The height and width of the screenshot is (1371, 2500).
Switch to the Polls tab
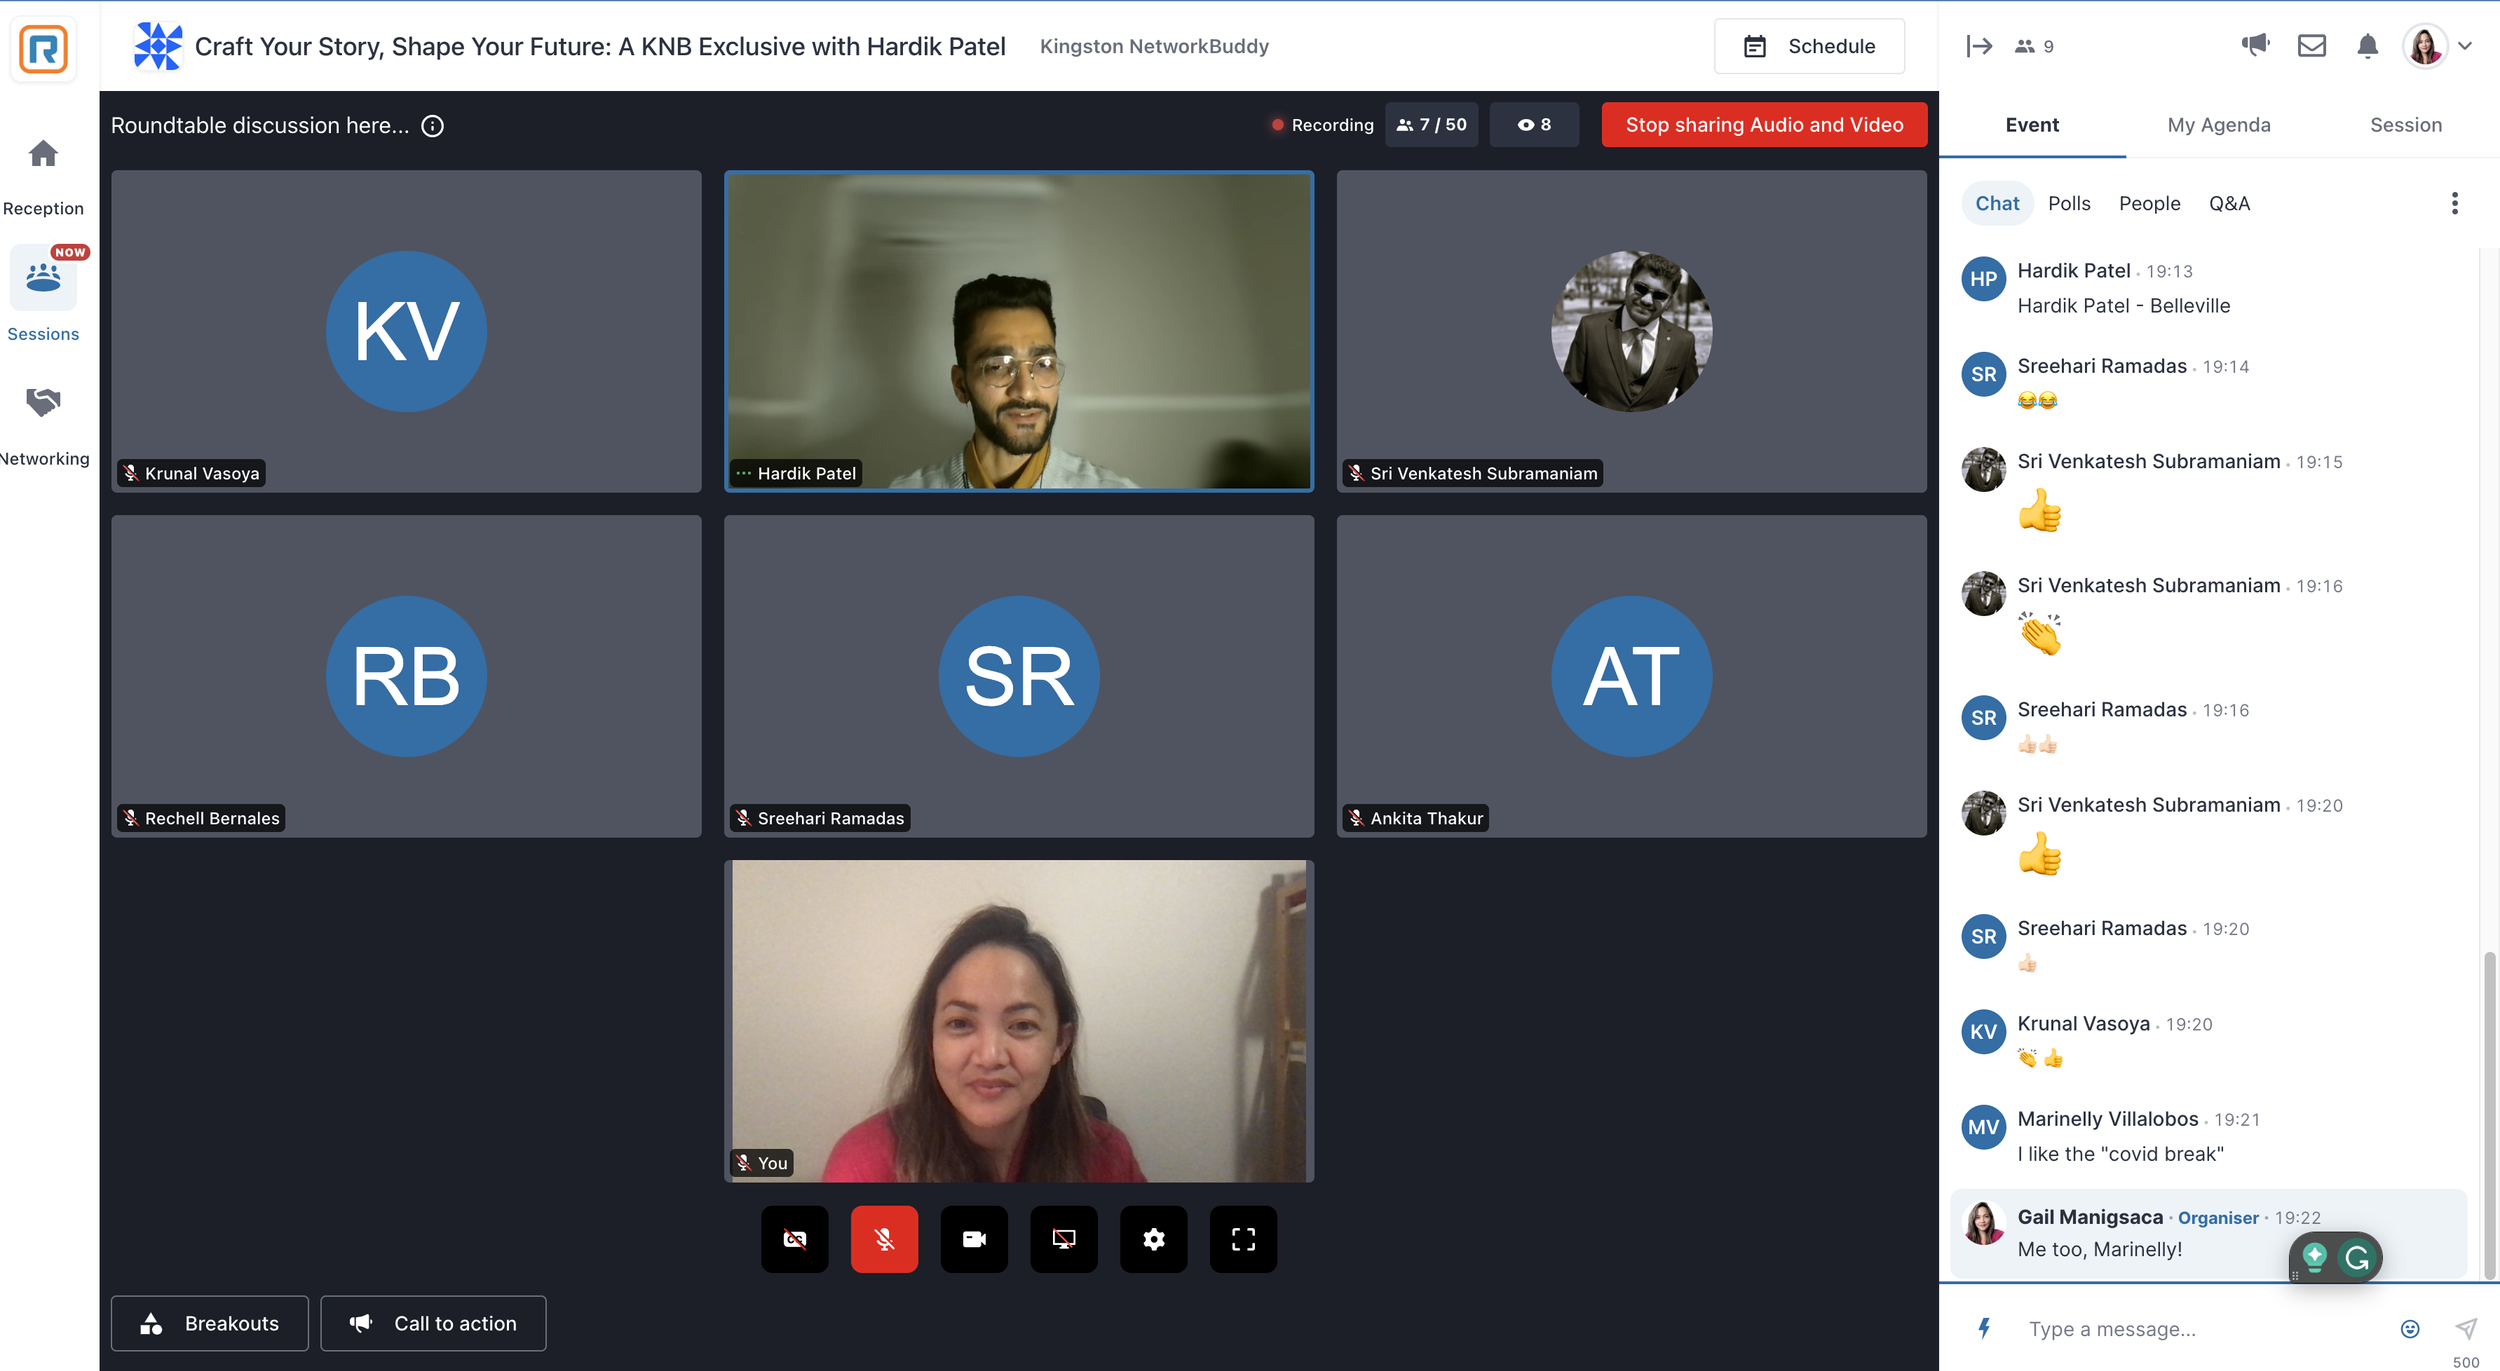pyautogui.click(x=2069, y=203)
